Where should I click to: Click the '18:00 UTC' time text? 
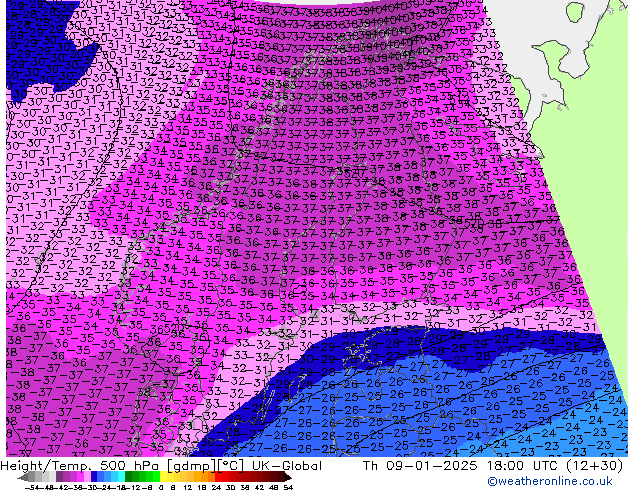coord(524,466)
